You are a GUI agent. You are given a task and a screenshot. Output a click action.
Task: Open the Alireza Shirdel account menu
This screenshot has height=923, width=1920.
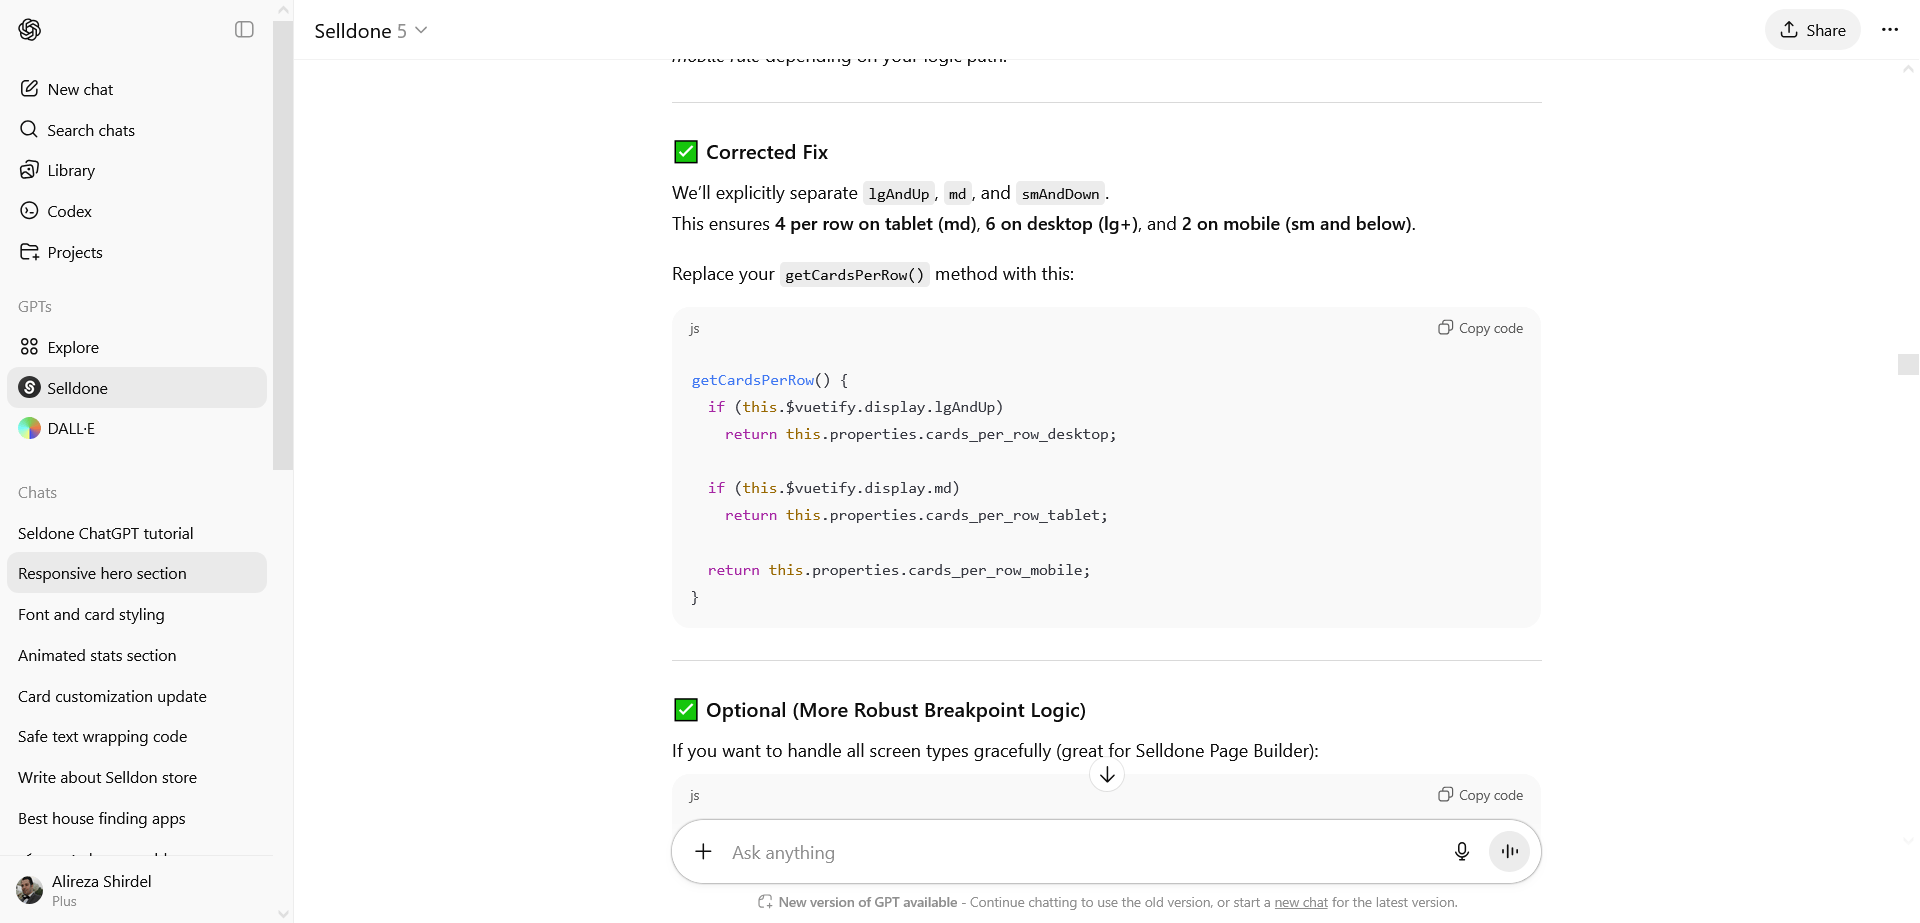click(137, 889)
